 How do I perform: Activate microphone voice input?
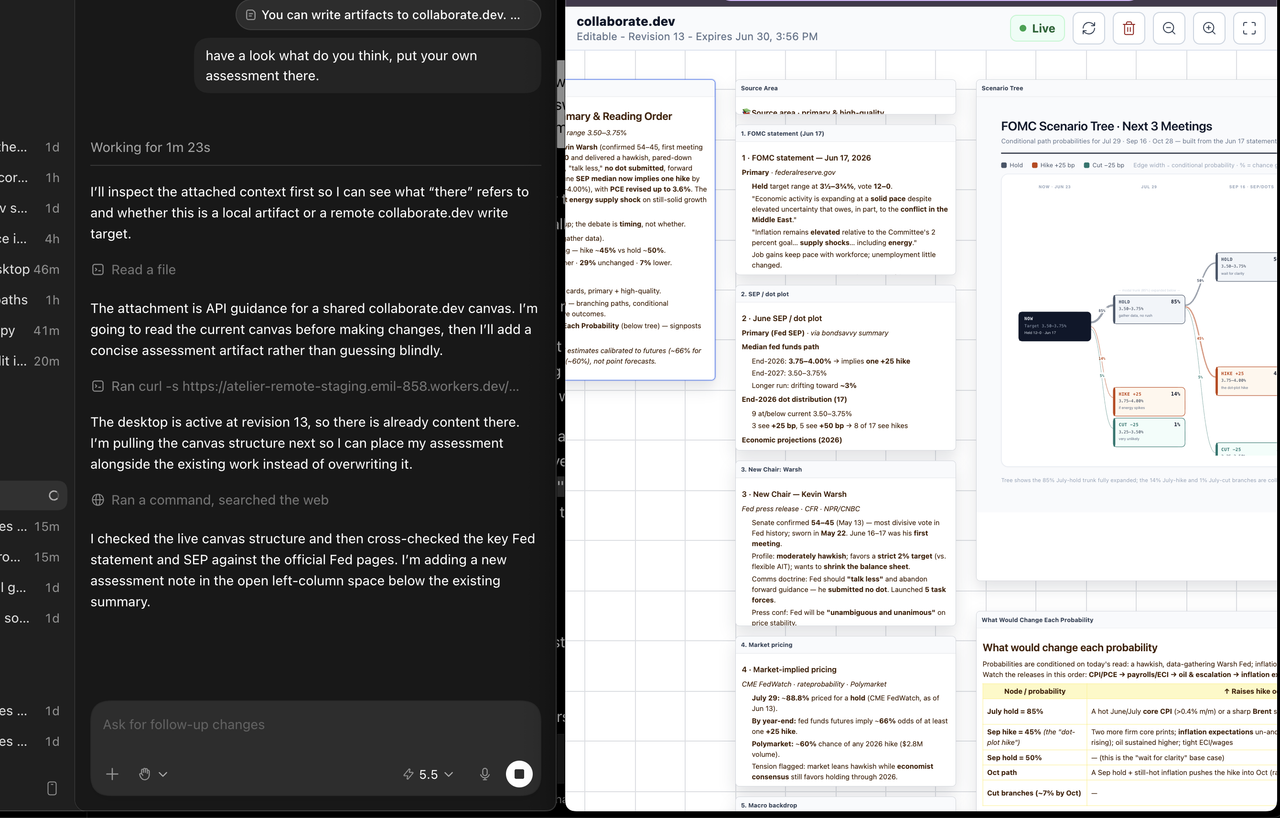(485, 774)
